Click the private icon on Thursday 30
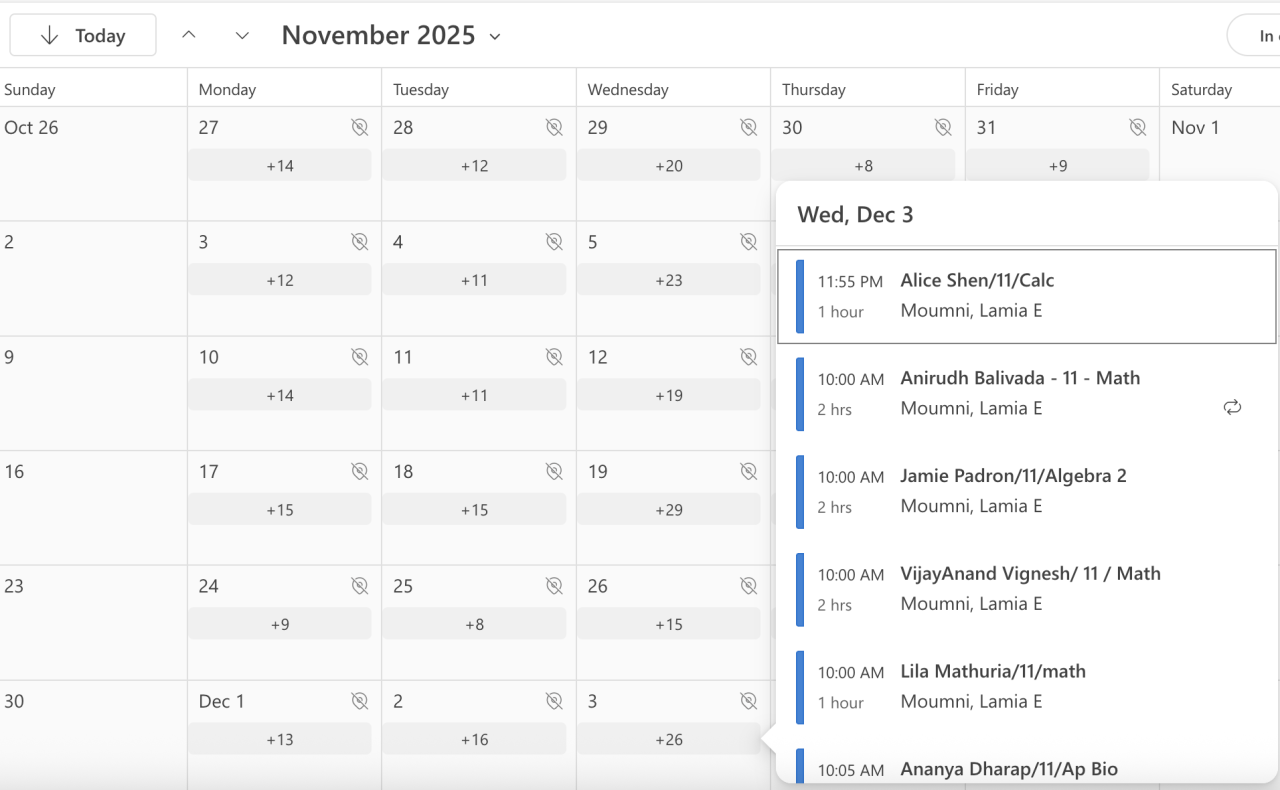Viewport: 1280px width, 790px height. [x=943, y=127]
